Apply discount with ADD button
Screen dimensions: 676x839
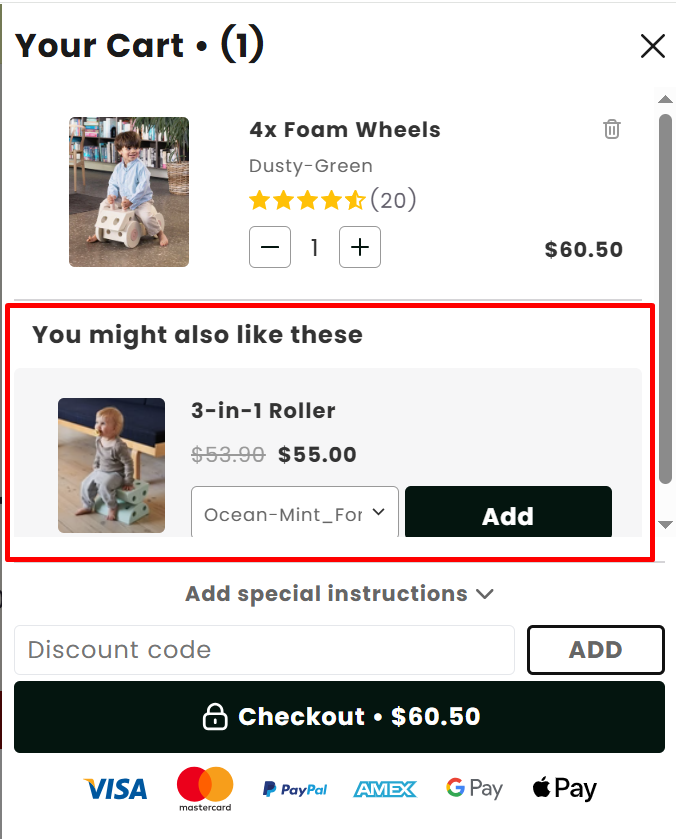(x=595, y=650)
